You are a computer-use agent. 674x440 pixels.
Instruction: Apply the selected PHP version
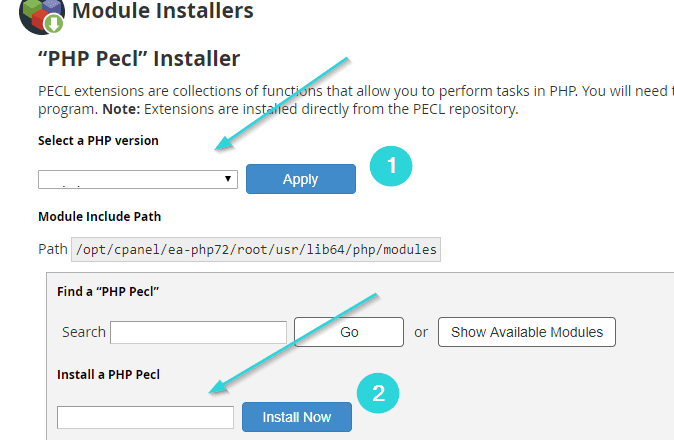pos(300,179)
